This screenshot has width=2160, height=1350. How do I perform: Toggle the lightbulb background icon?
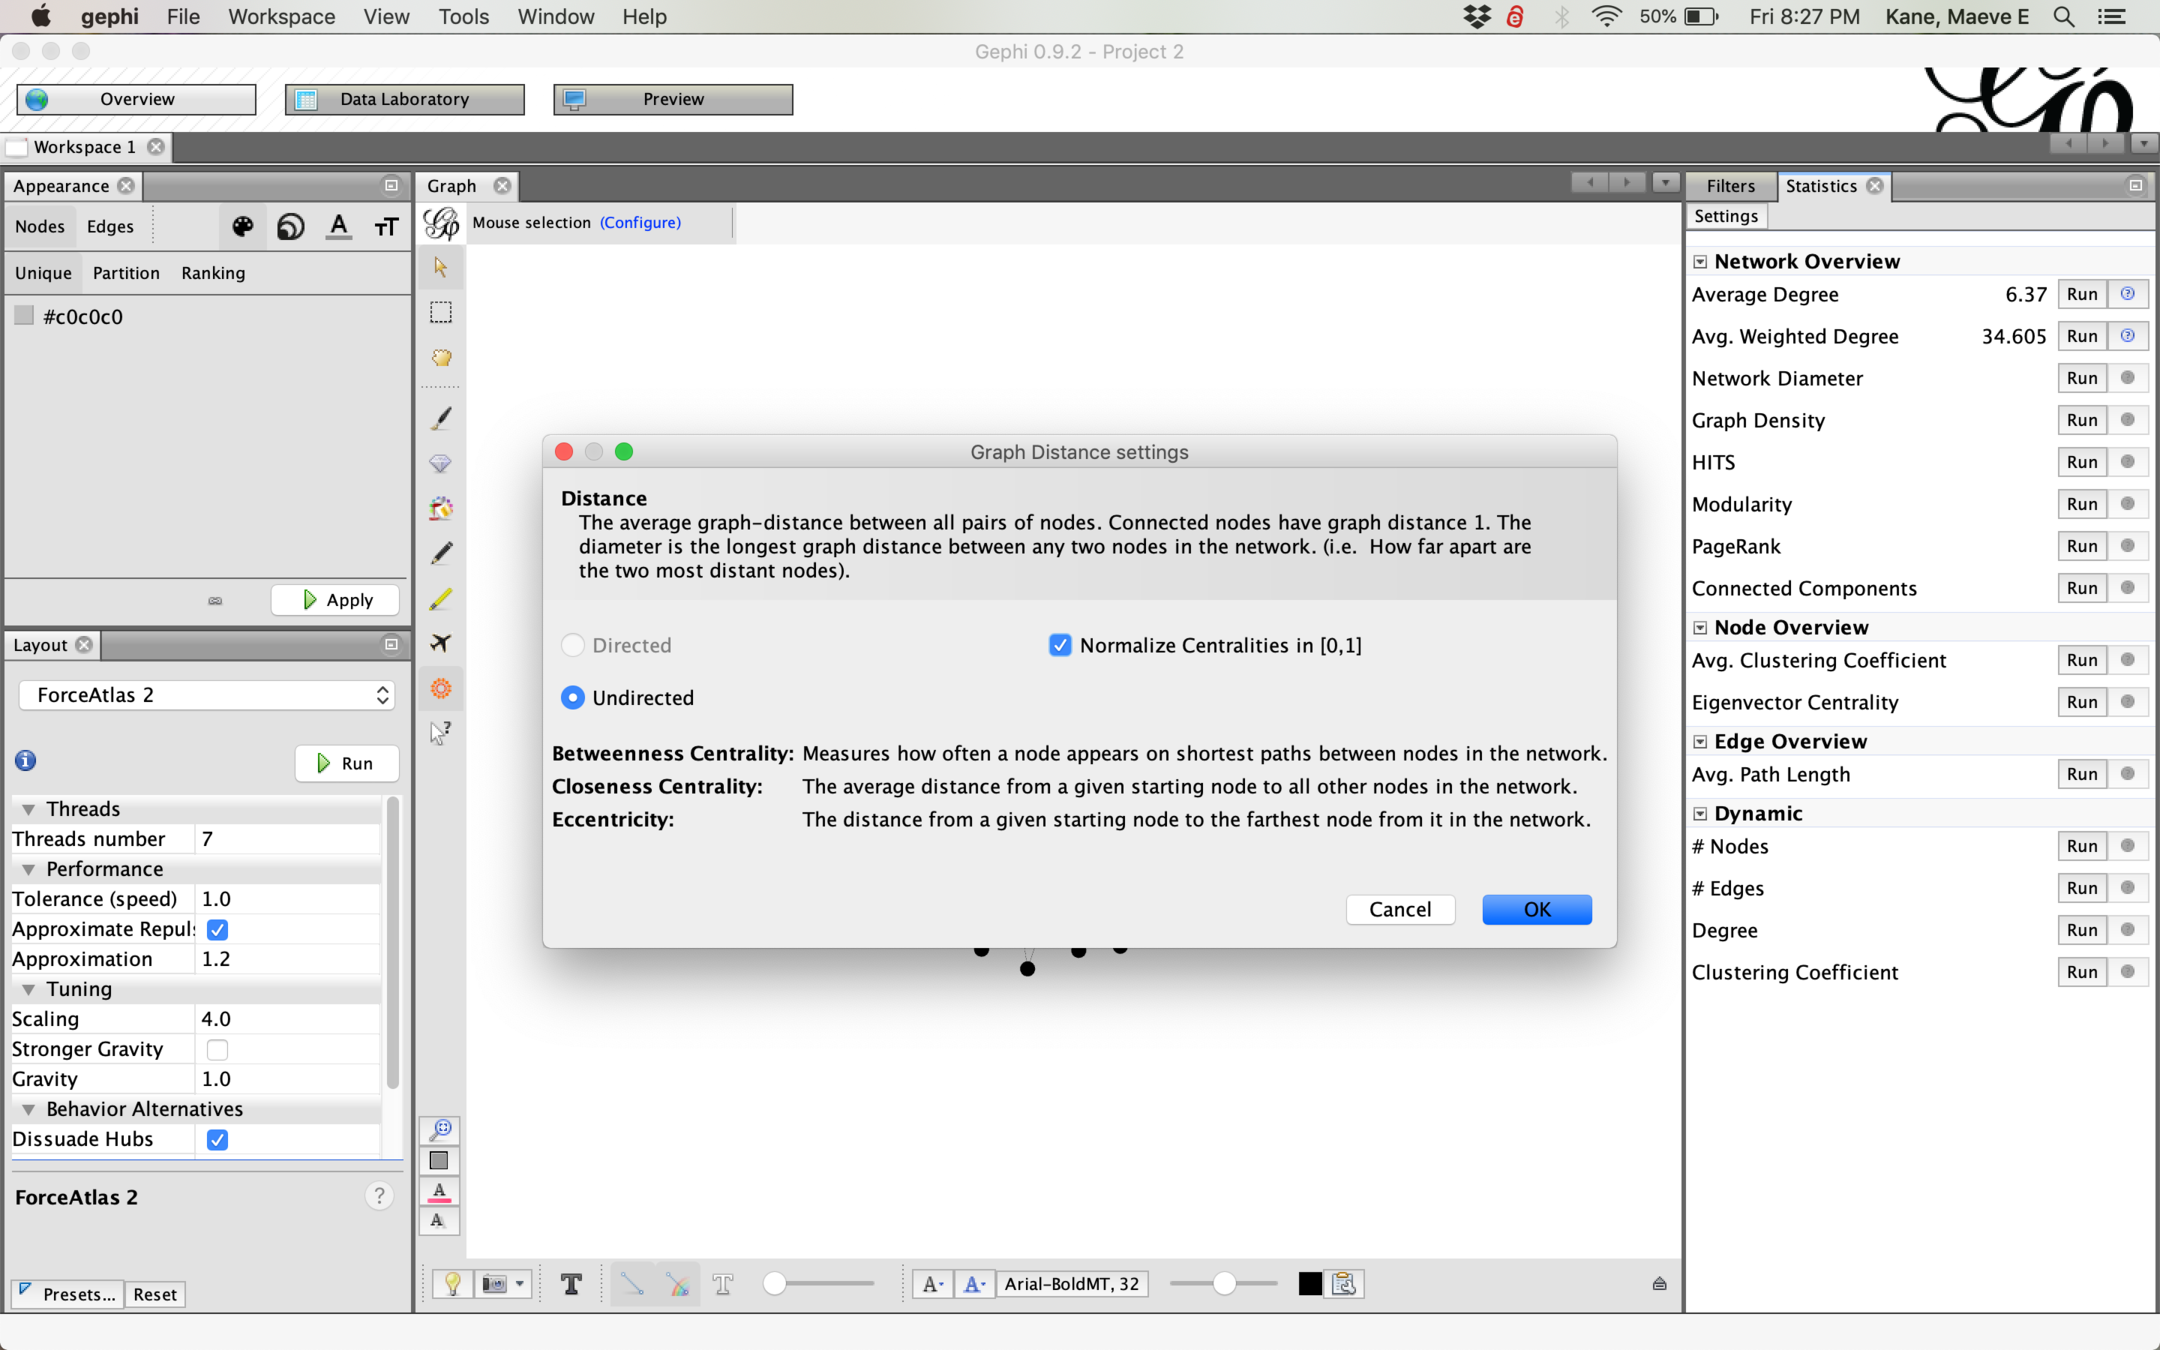tap(452, 1284)
